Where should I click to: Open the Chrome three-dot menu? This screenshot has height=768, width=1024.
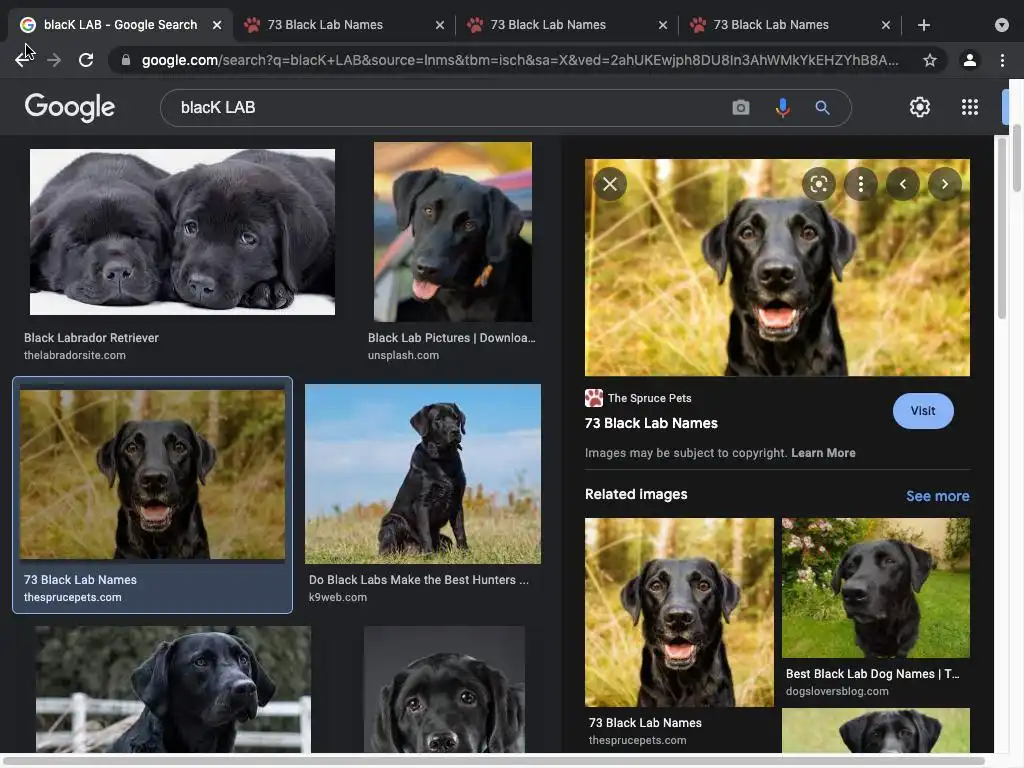click(1002, 60)
